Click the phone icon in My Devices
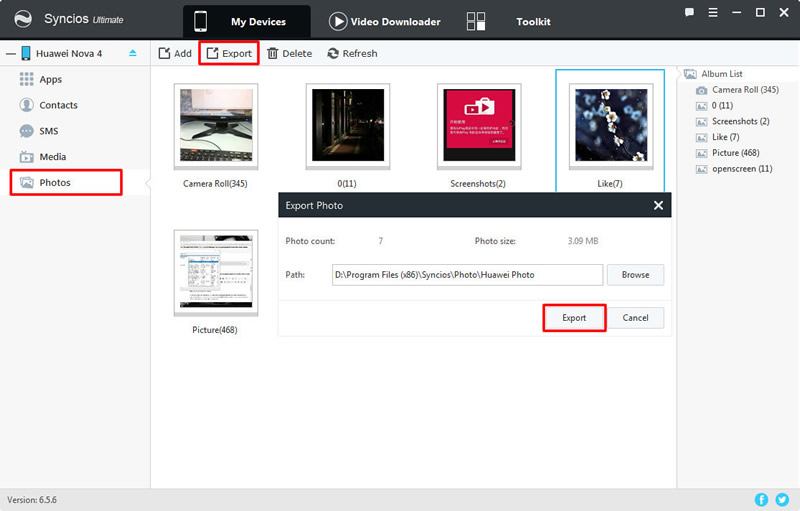This screenshot has width=800, height=511. tap(201, 21)
